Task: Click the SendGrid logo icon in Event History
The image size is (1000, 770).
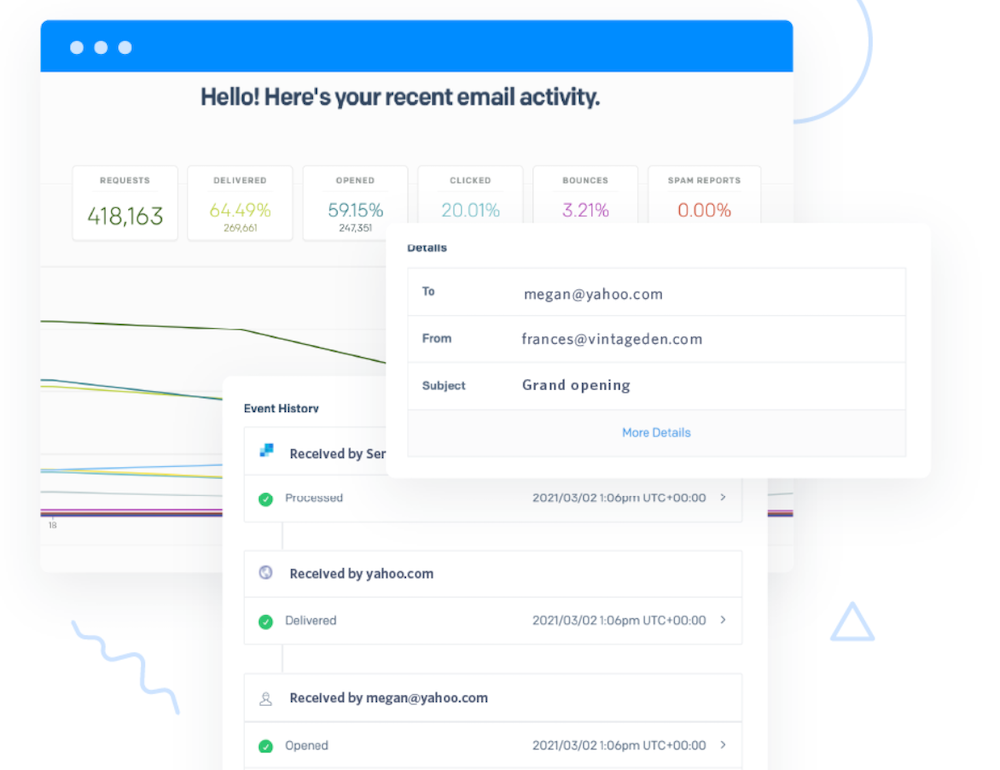Action: pyautogui.click(x=267, y=450)
